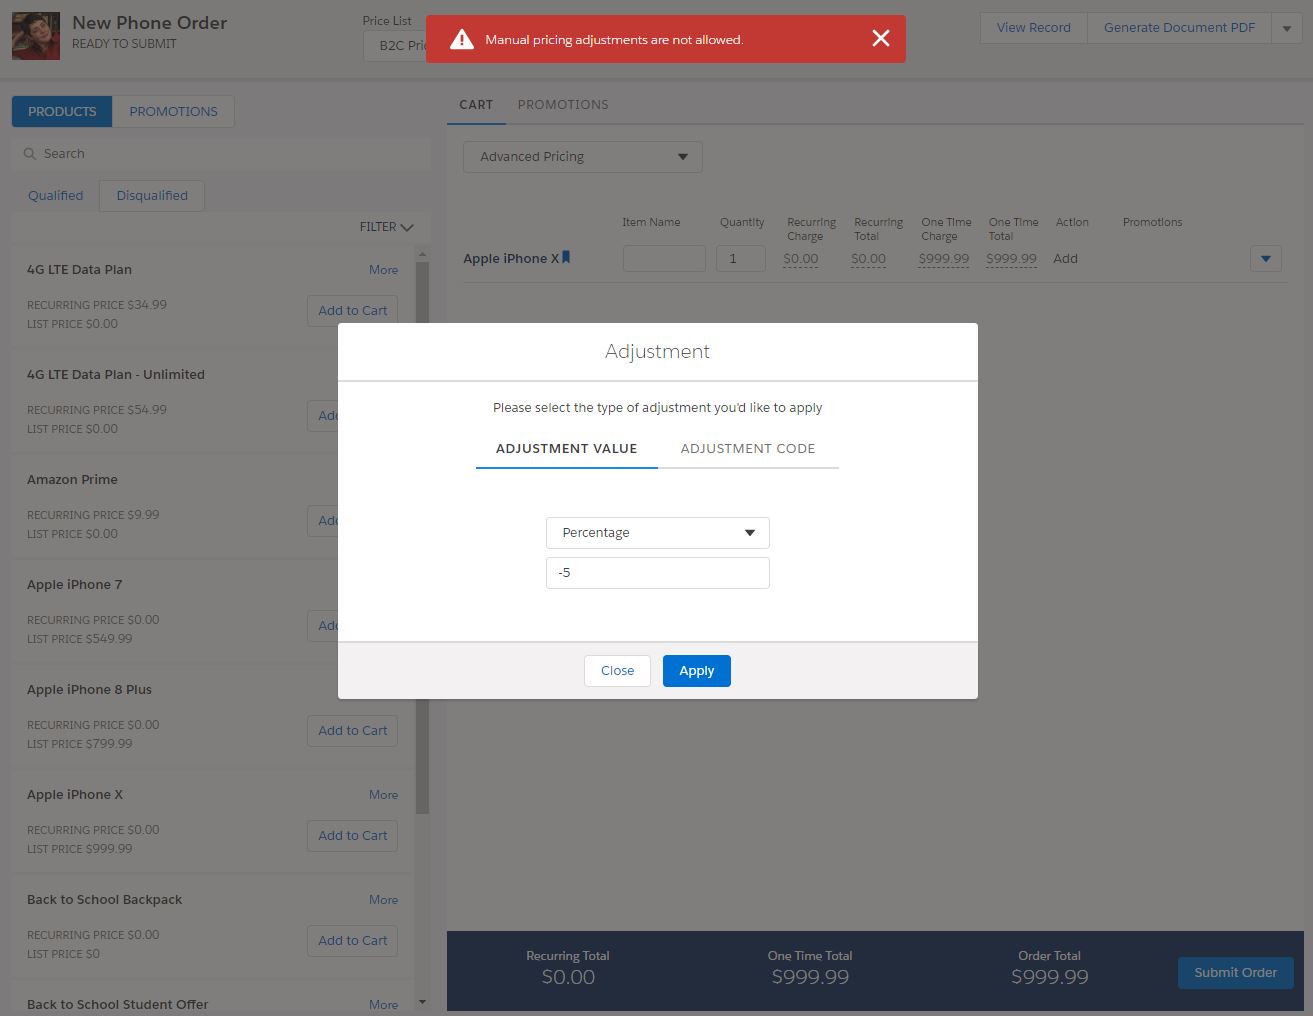Click the Item Name field in cart
Viewport: 1313px width, 1016px height.
click(x=664, y=259)
